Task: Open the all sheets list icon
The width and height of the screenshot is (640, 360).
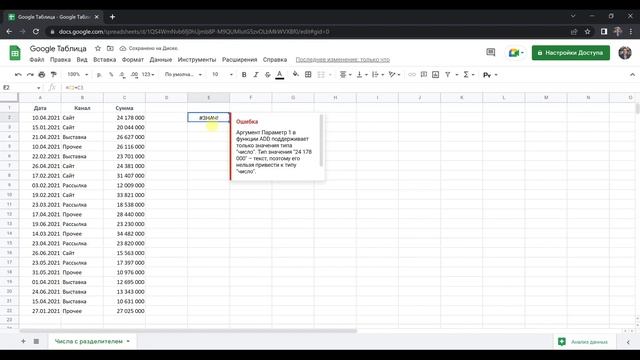Action: 36,341
